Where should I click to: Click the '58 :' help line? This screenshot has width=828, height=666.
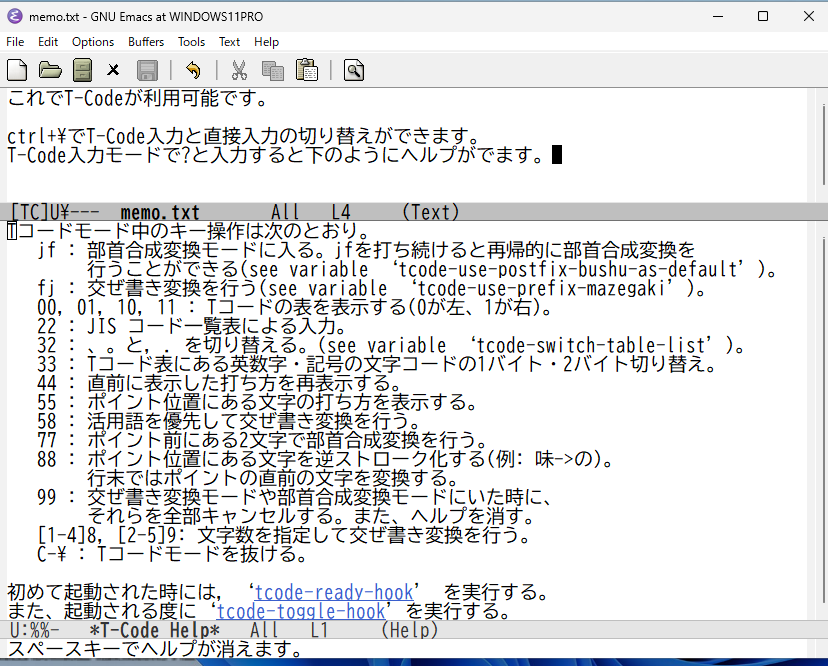click(229, 421)
